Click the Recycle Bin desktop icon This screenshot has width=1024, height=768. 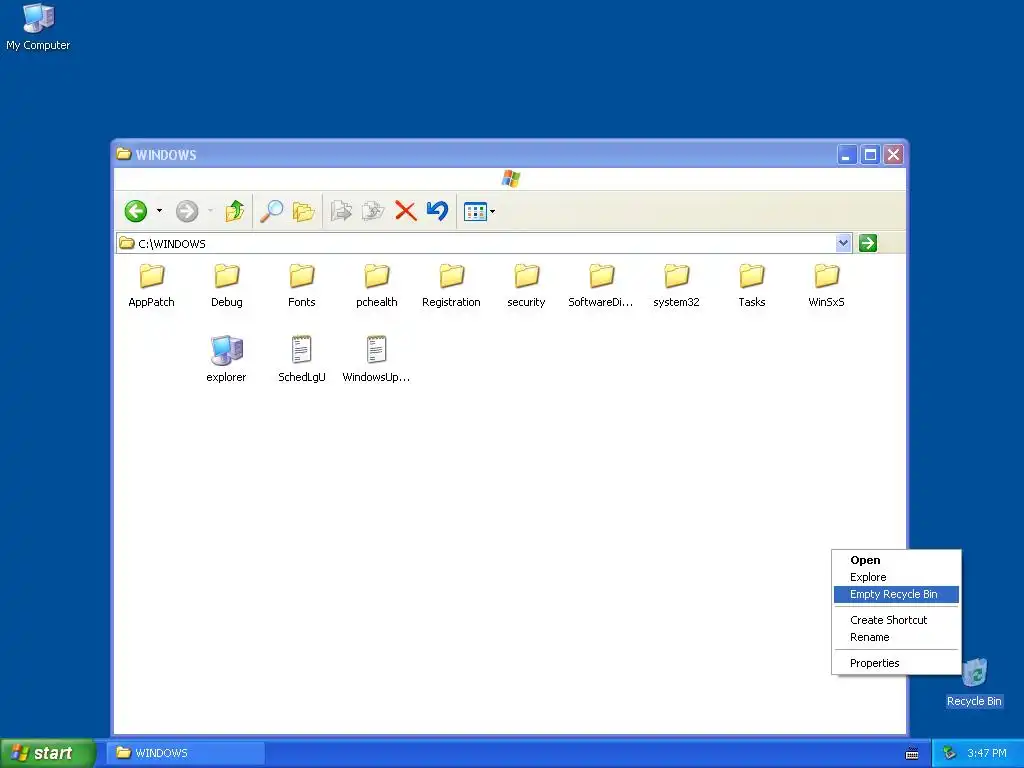coord(974,682)
